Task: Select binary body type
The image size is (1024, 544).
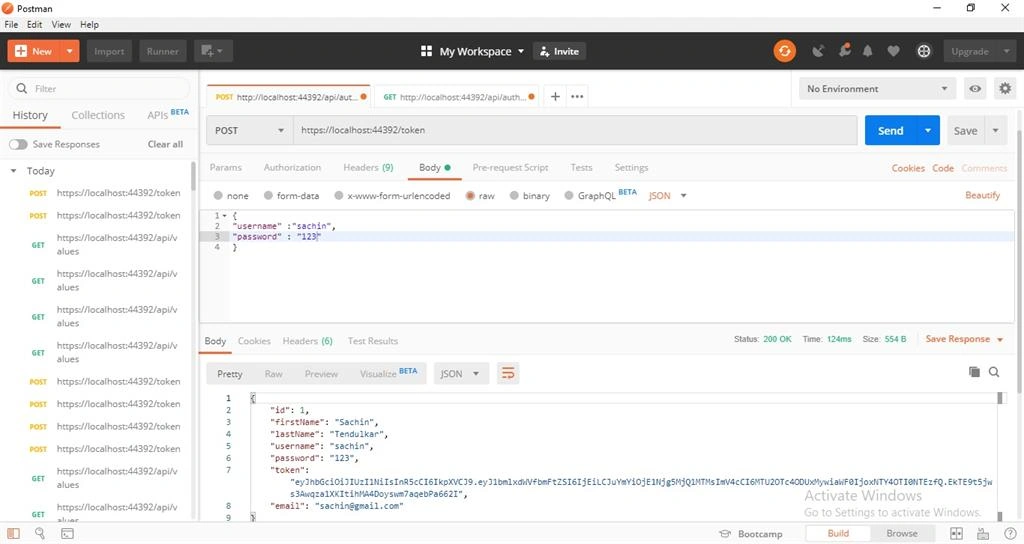Action: [514, 195]
